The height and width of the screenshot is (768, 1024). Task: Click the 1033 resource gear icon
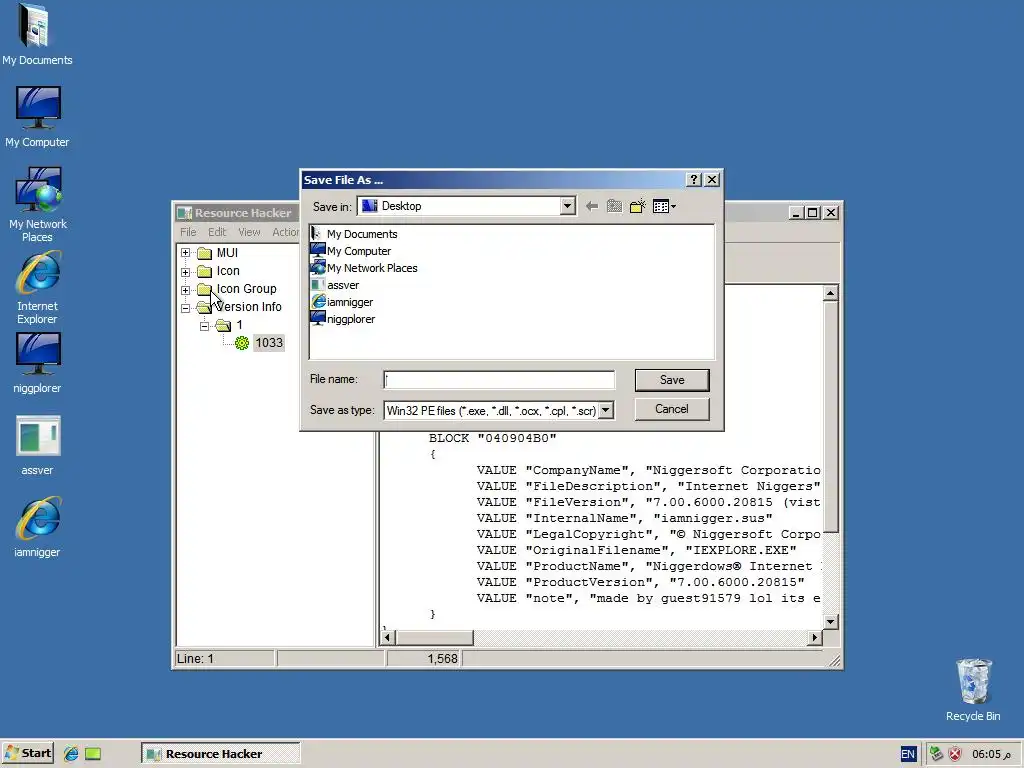click(242, 343)
